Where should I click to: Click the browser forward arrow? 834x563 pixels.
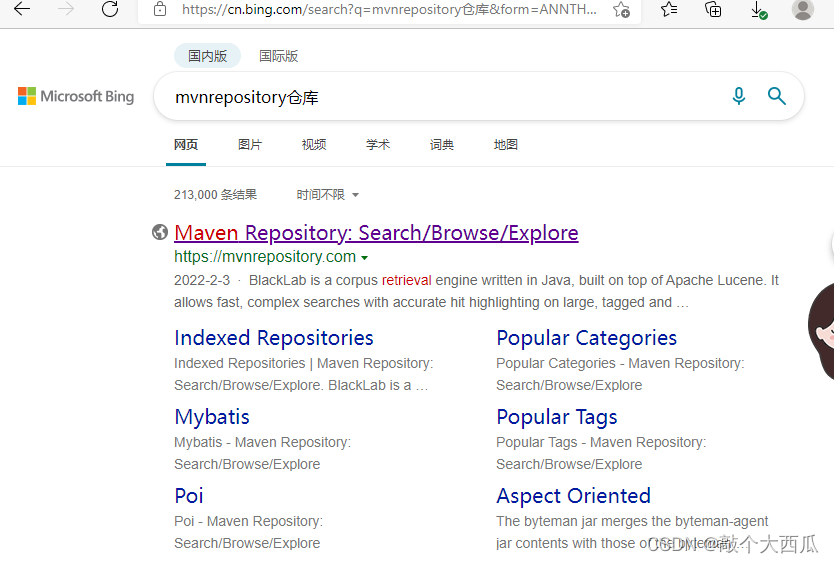[x=66, y=9]
